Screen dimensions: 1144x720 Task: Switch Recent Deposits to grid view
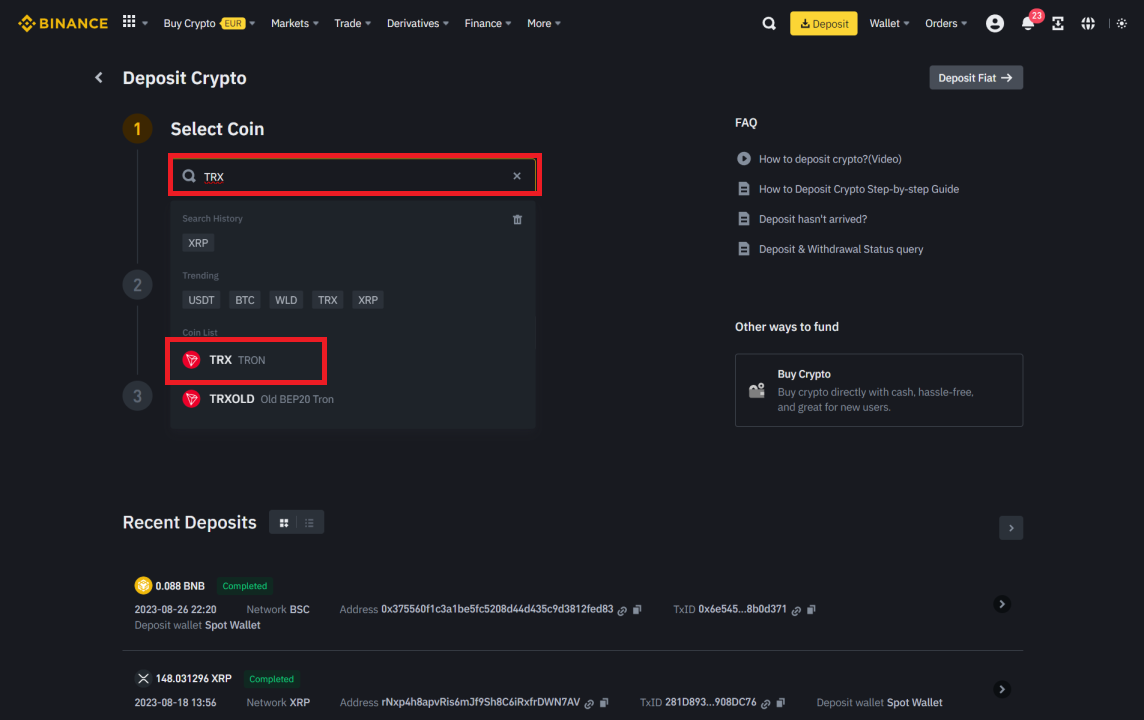coord(284,522)
